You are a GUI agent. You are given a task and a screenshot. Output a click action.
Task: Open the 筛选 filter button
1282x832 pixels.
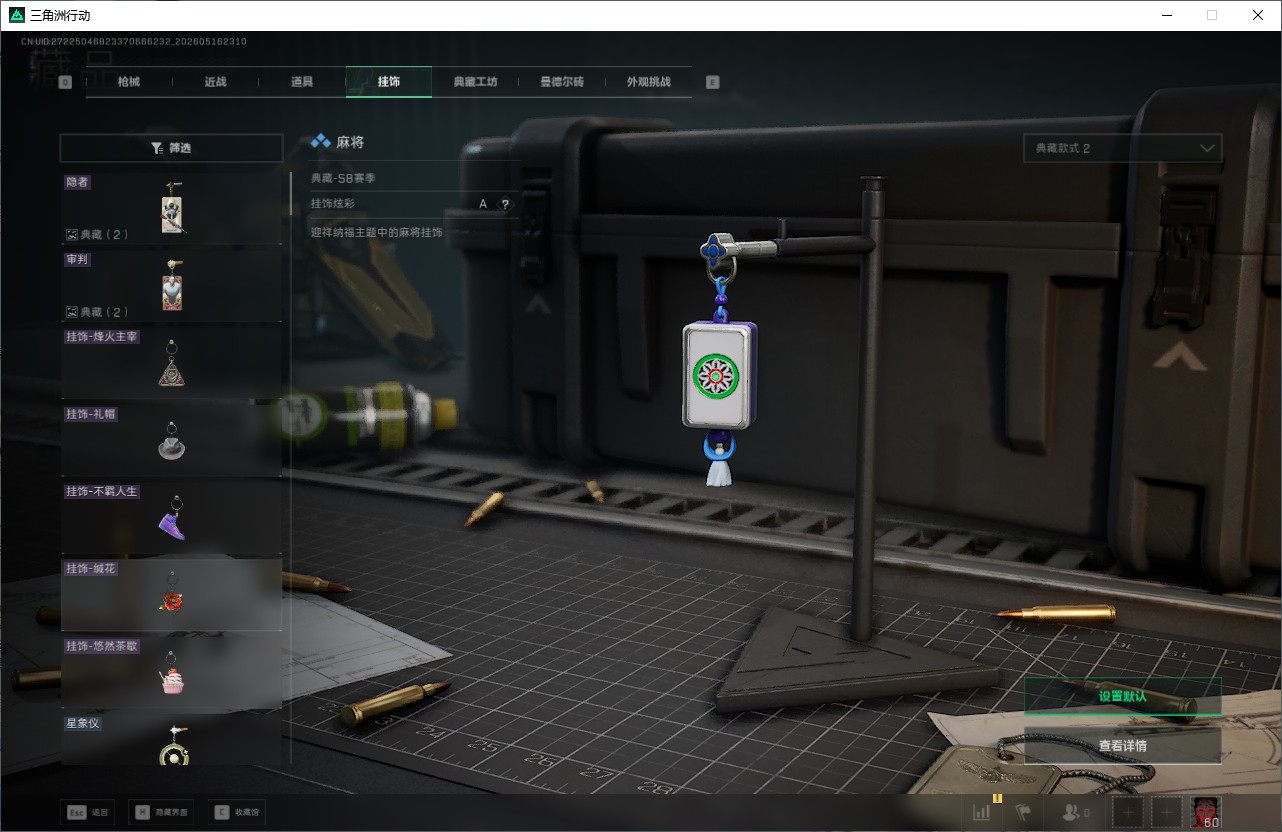coord(171,148)
